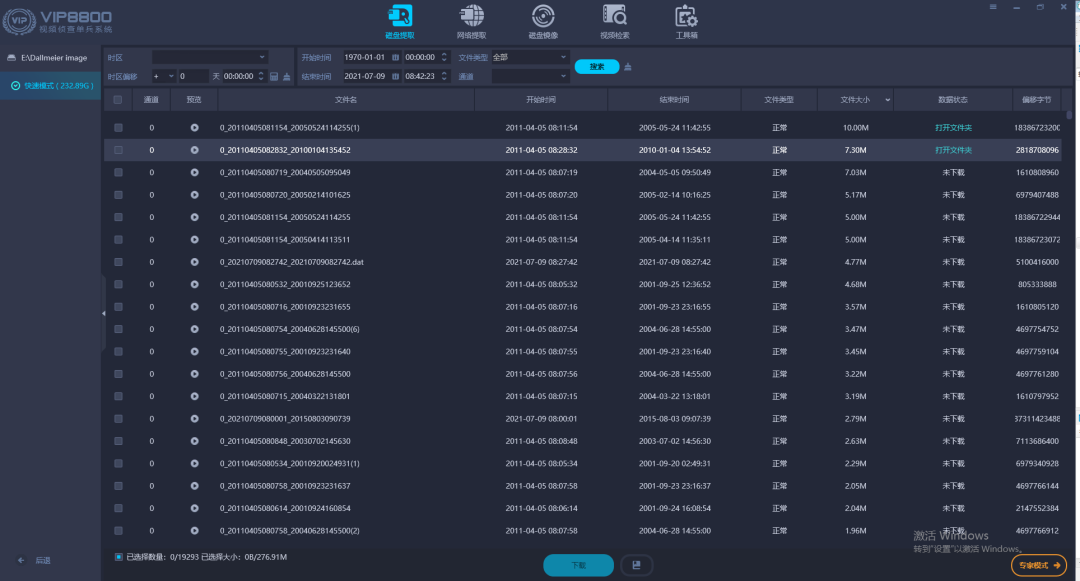Open the 时区 time zone dropdown
The height and width of the screenshot is (581, 1080).
pos(209,57)
